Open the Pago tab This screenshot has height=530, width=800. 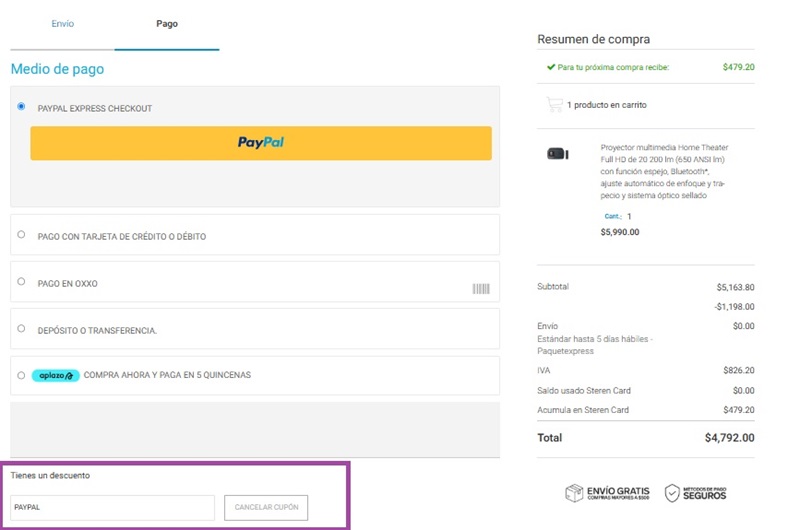coord(167,23)
